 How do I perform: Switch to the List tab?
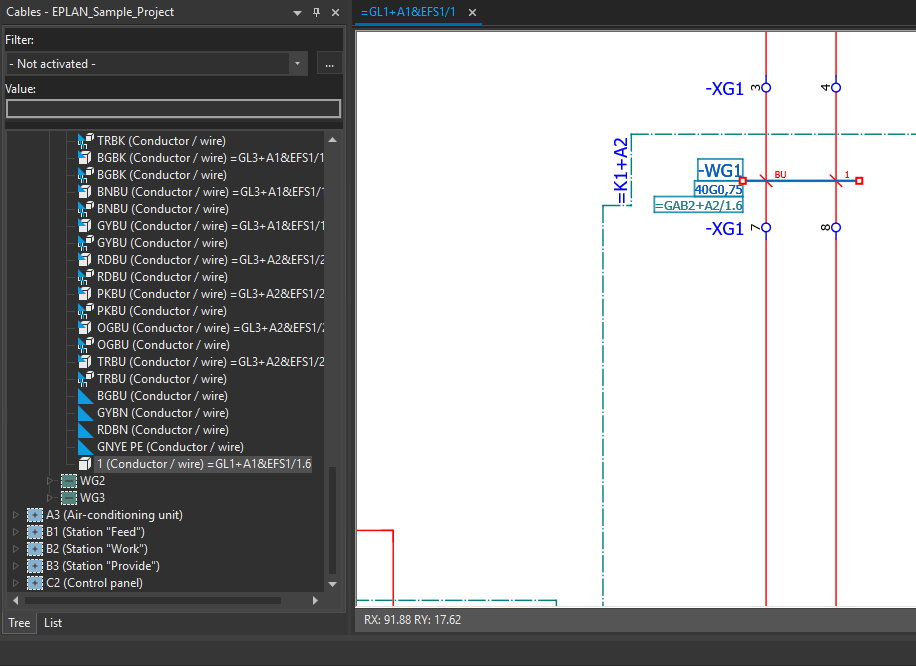[x=52, y=622]
